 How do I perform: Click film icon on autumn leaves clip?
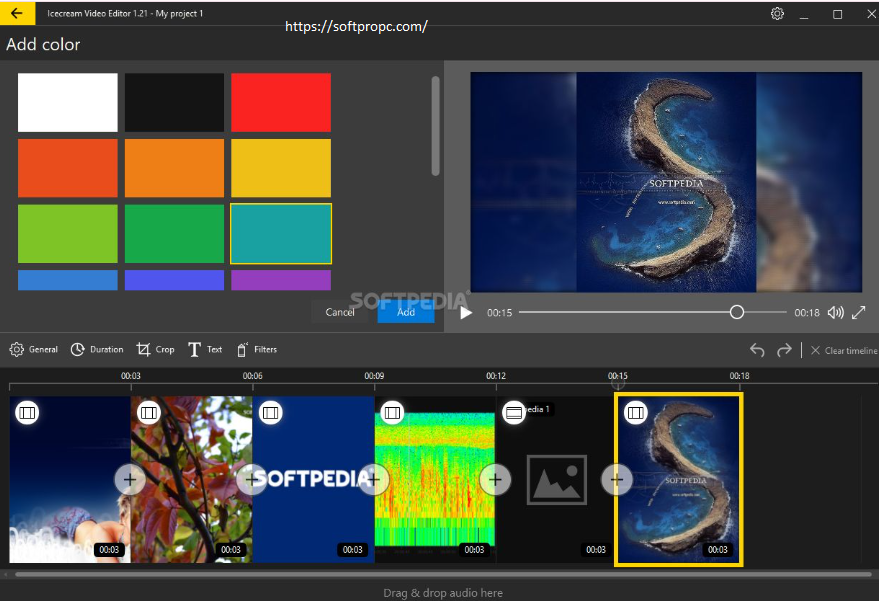149,413
